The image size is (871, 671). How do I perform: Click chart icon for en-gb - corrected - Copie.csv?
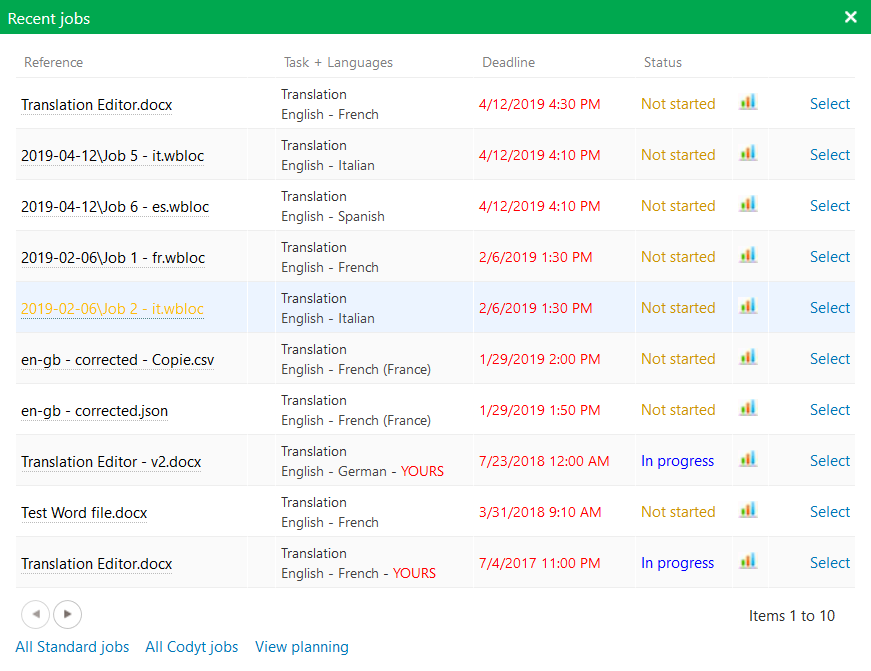pos(747,357)
